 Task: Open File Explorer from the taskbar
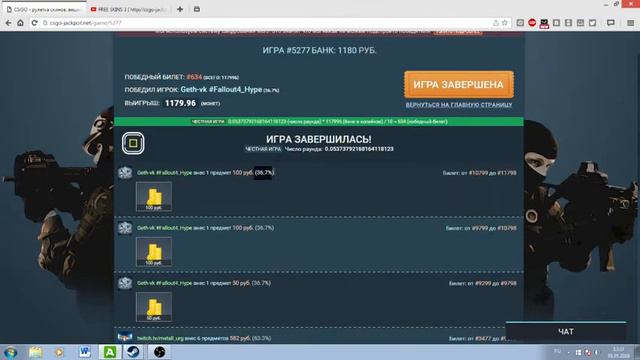tap(36, 352)
